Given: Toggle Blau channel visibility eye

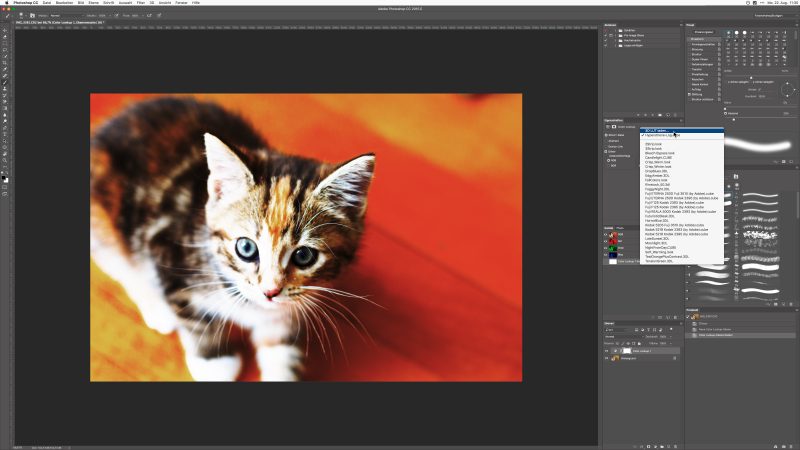Looking at the screenshot, I should click(x=606, y=255).
